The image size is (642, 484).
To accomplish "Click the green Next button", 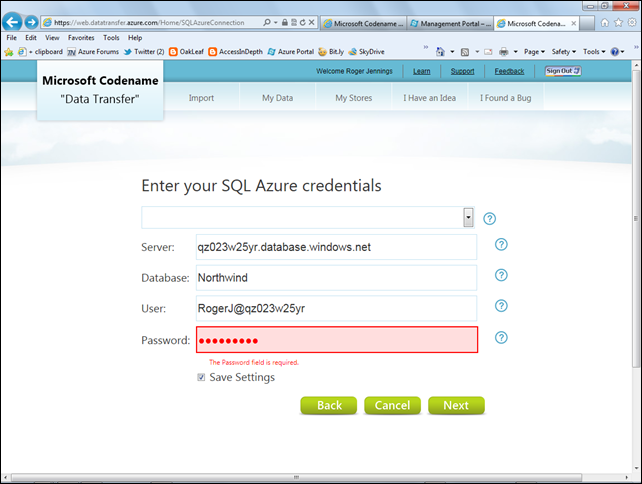I will click(x=456, y=405).
